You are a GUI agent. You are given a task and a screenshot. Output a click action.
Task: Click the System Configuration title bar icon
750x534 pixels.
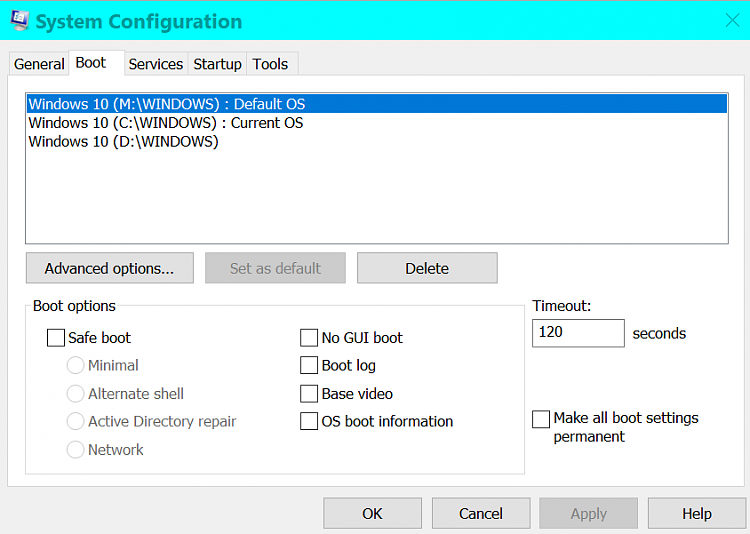coord(19,21)
